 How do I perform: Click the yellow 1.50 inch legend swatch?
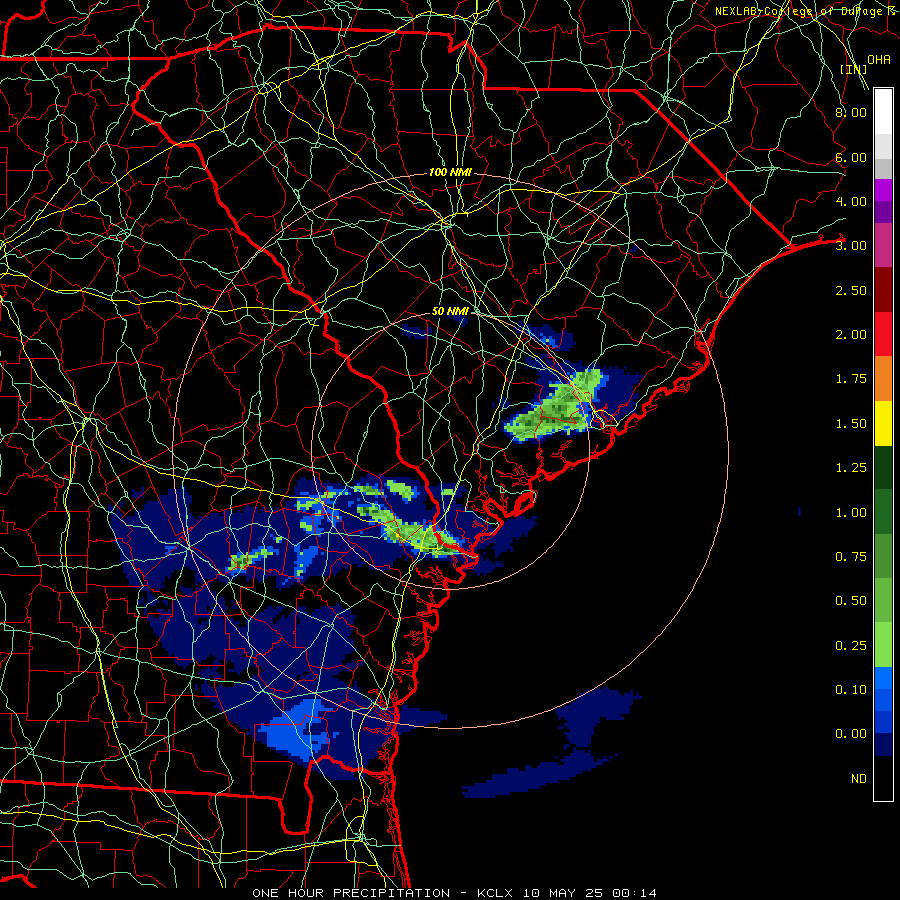(883, 423)
